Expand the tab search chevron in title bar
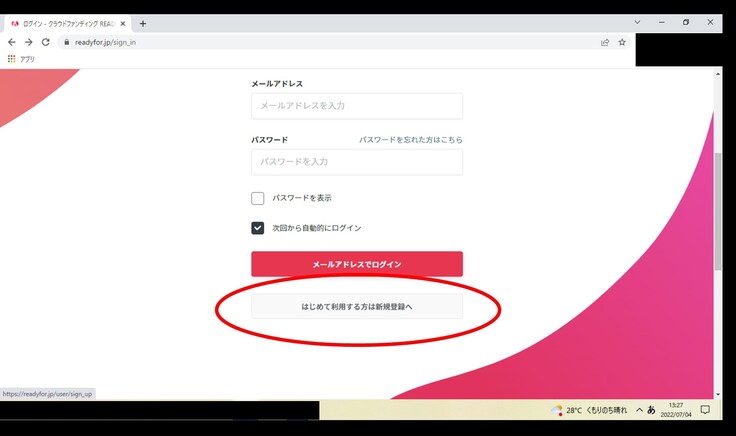This screenshot has height=436, width=736. coord(638,22)
